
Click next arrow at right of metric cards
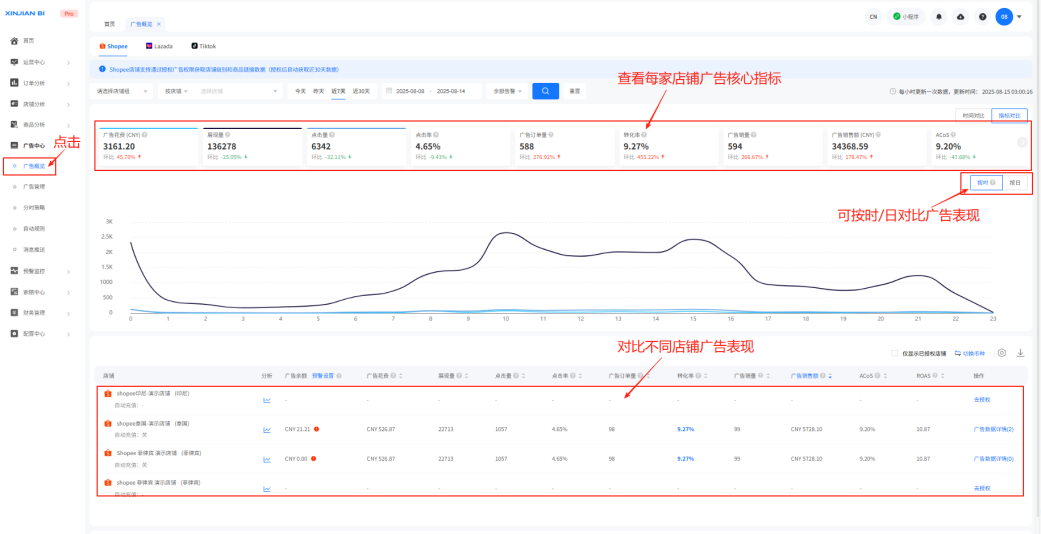click(x=1022, y=142)
